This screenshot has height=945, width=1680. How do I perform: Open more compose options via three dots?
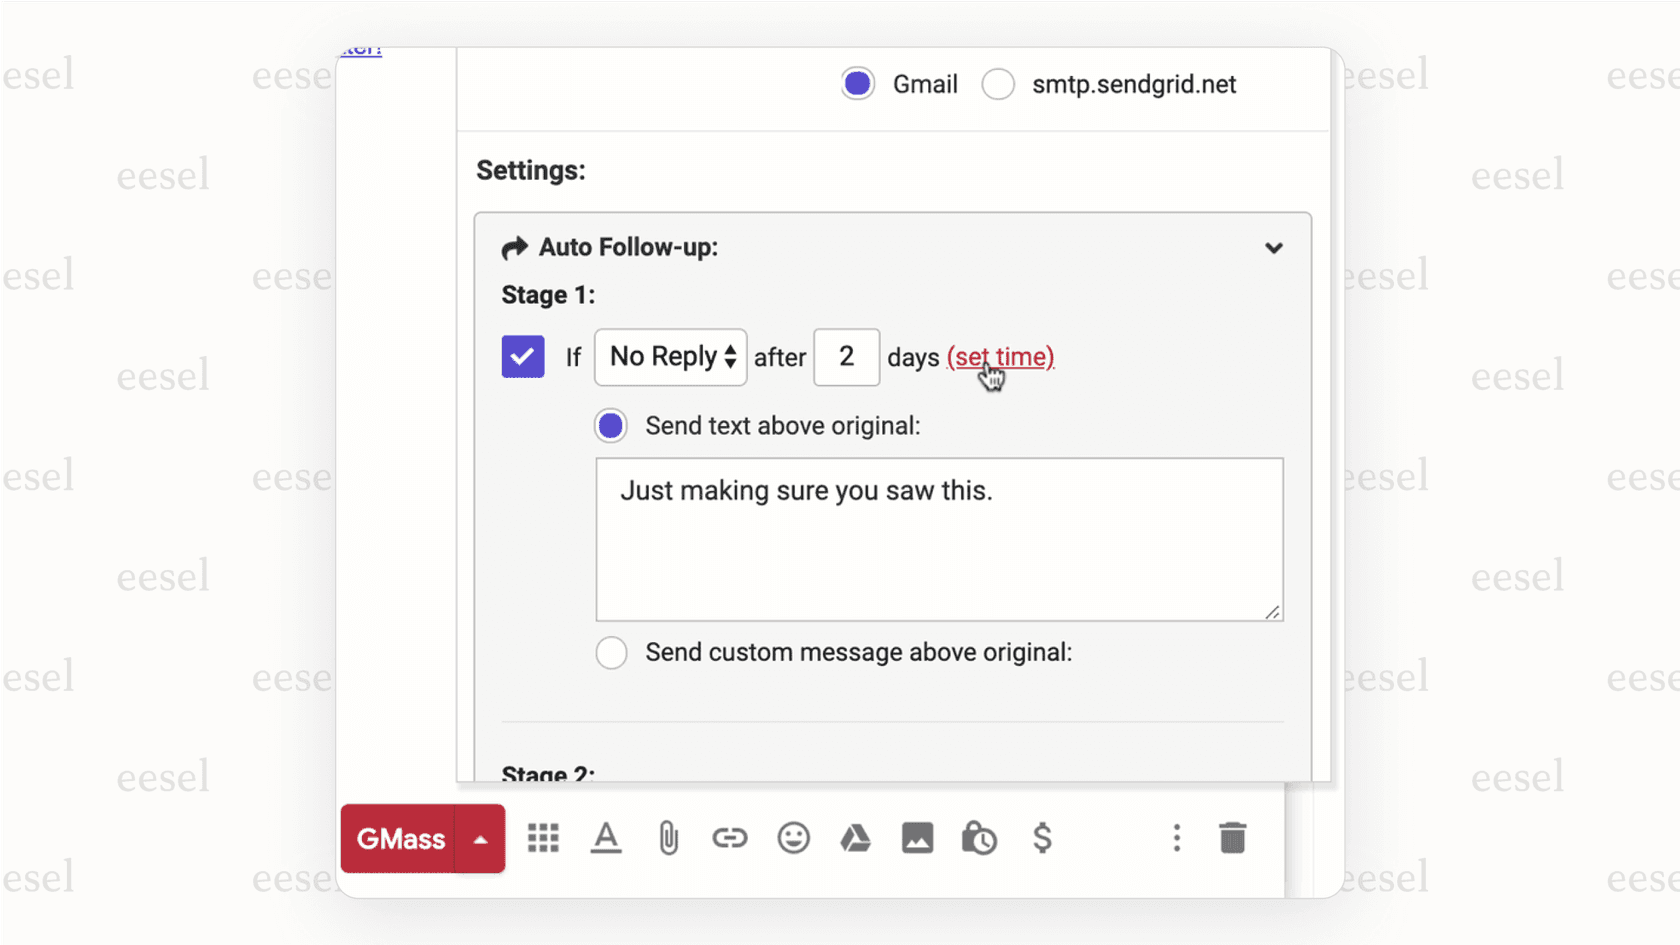click(x=1176, y=838)
